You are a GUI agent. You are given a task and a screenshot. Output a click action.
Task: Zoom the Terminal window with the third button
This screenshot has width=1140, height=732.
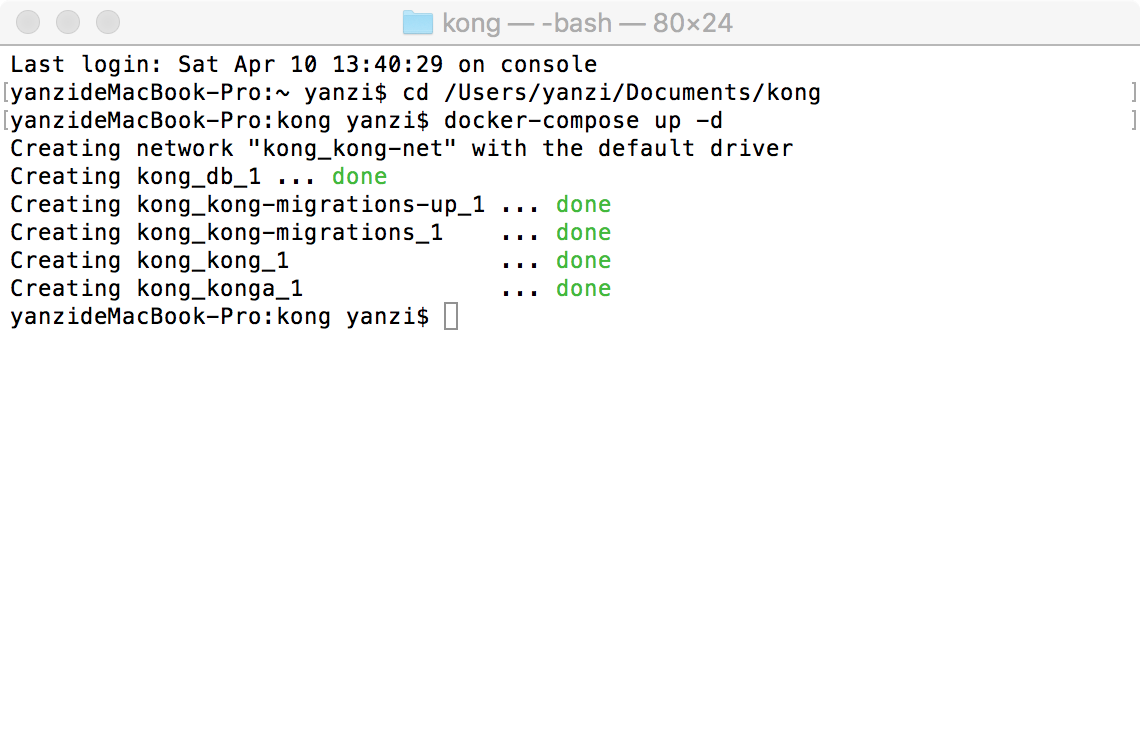click(108, 22)
